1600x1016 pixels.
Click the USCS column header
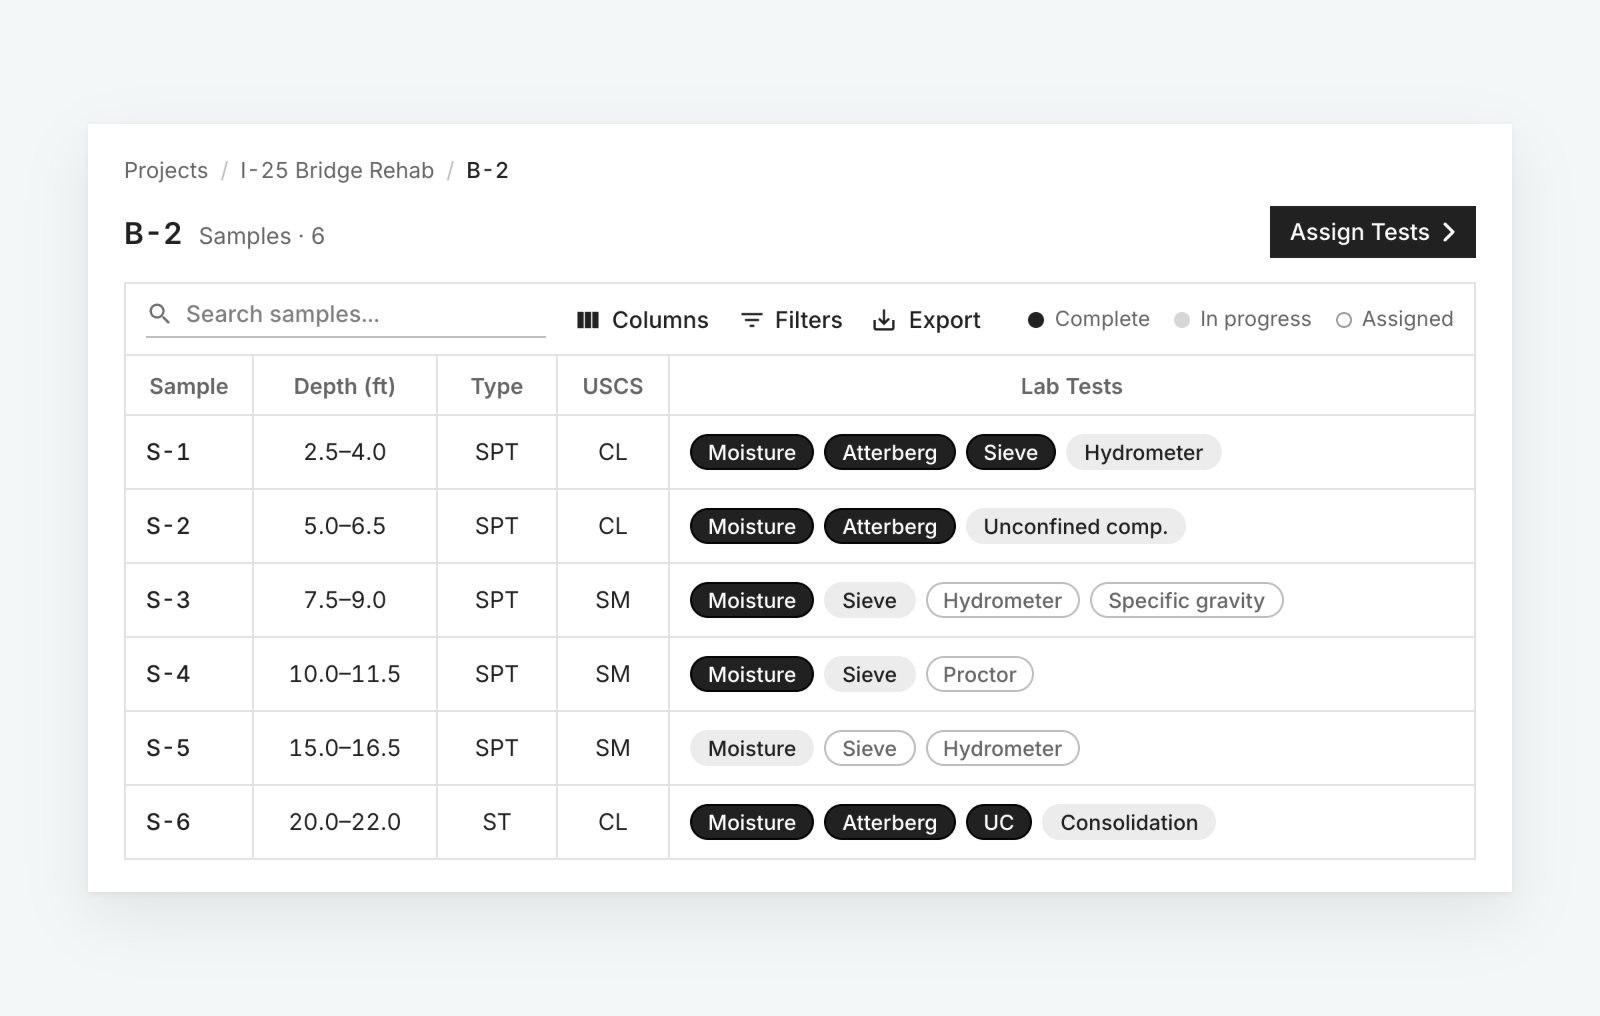tap(613, 386)
